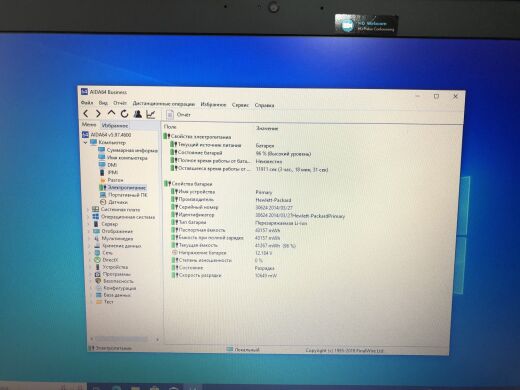Open the IPMI tree item
Viewport: 520px width, 390px height.
pyautogui.click(x=109, y=172)
